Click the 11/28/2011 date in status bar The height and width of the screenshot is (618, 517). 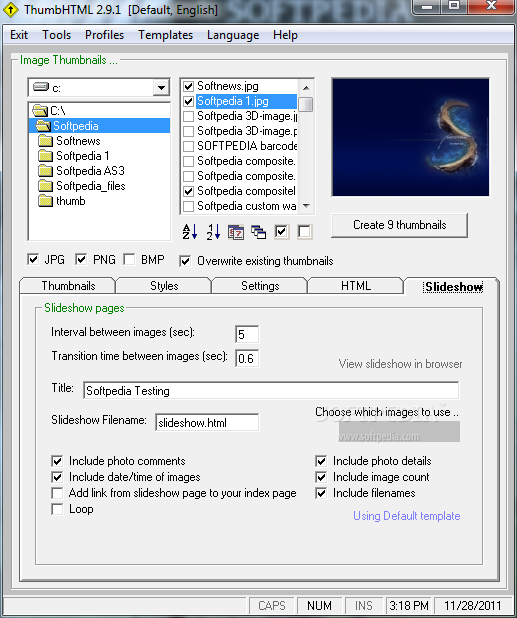pos(472,605)
